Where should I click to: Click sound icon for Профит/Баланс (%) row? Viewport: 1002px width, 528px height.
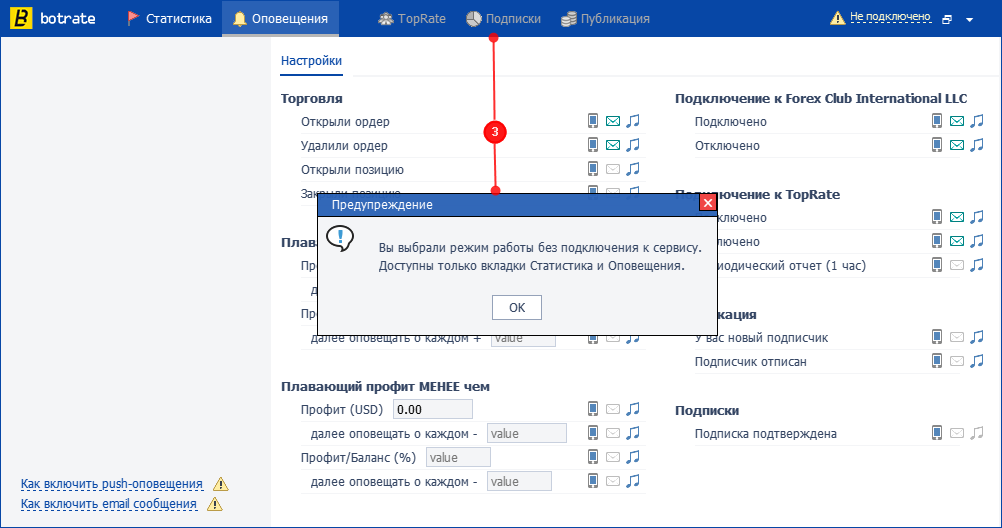[x=633, y=456]
